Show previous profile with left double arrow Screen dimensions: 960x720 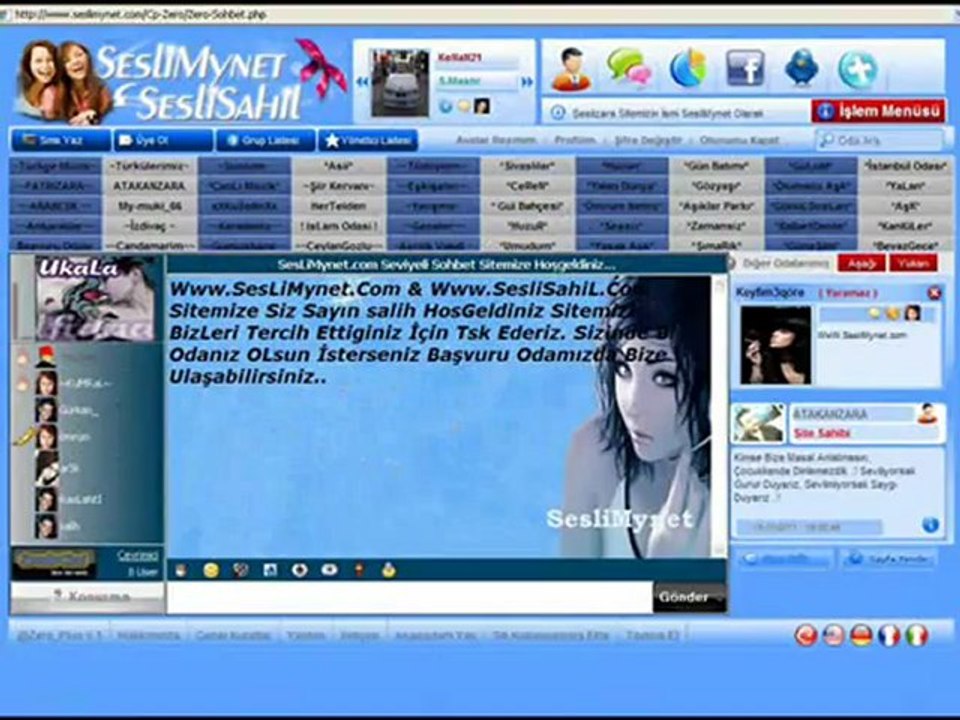tap(362, 81)
